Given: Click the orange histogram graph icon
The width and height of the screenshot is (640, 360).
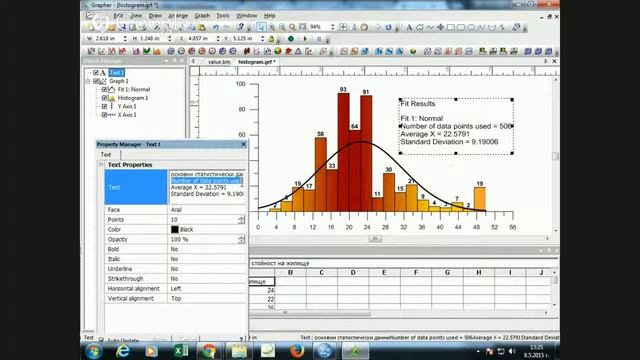Looking at the screenshot, I should click(157, 51).
